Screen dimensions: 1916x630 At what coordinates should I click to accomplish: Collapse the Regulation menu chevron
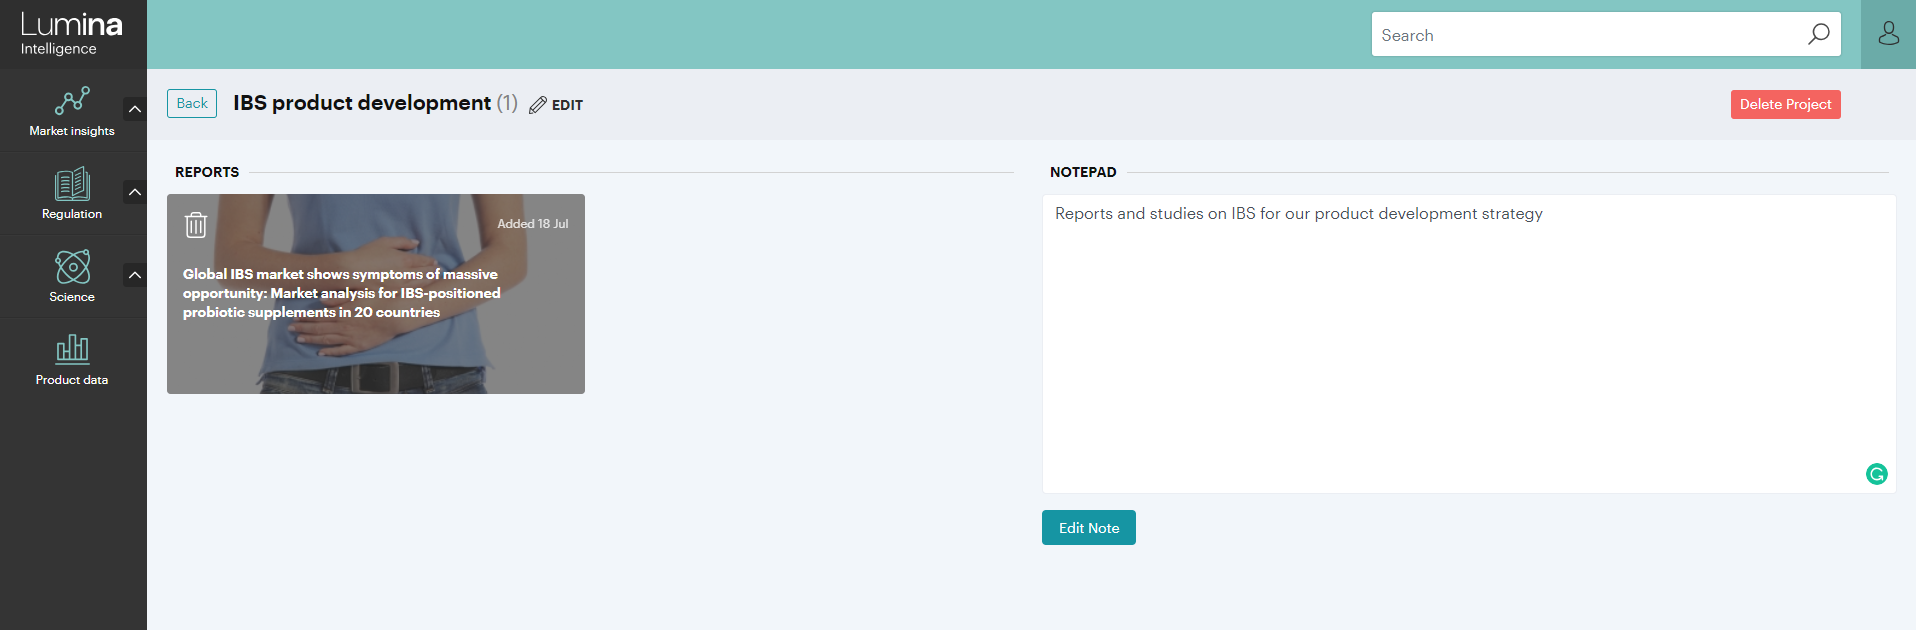[135, 192]
